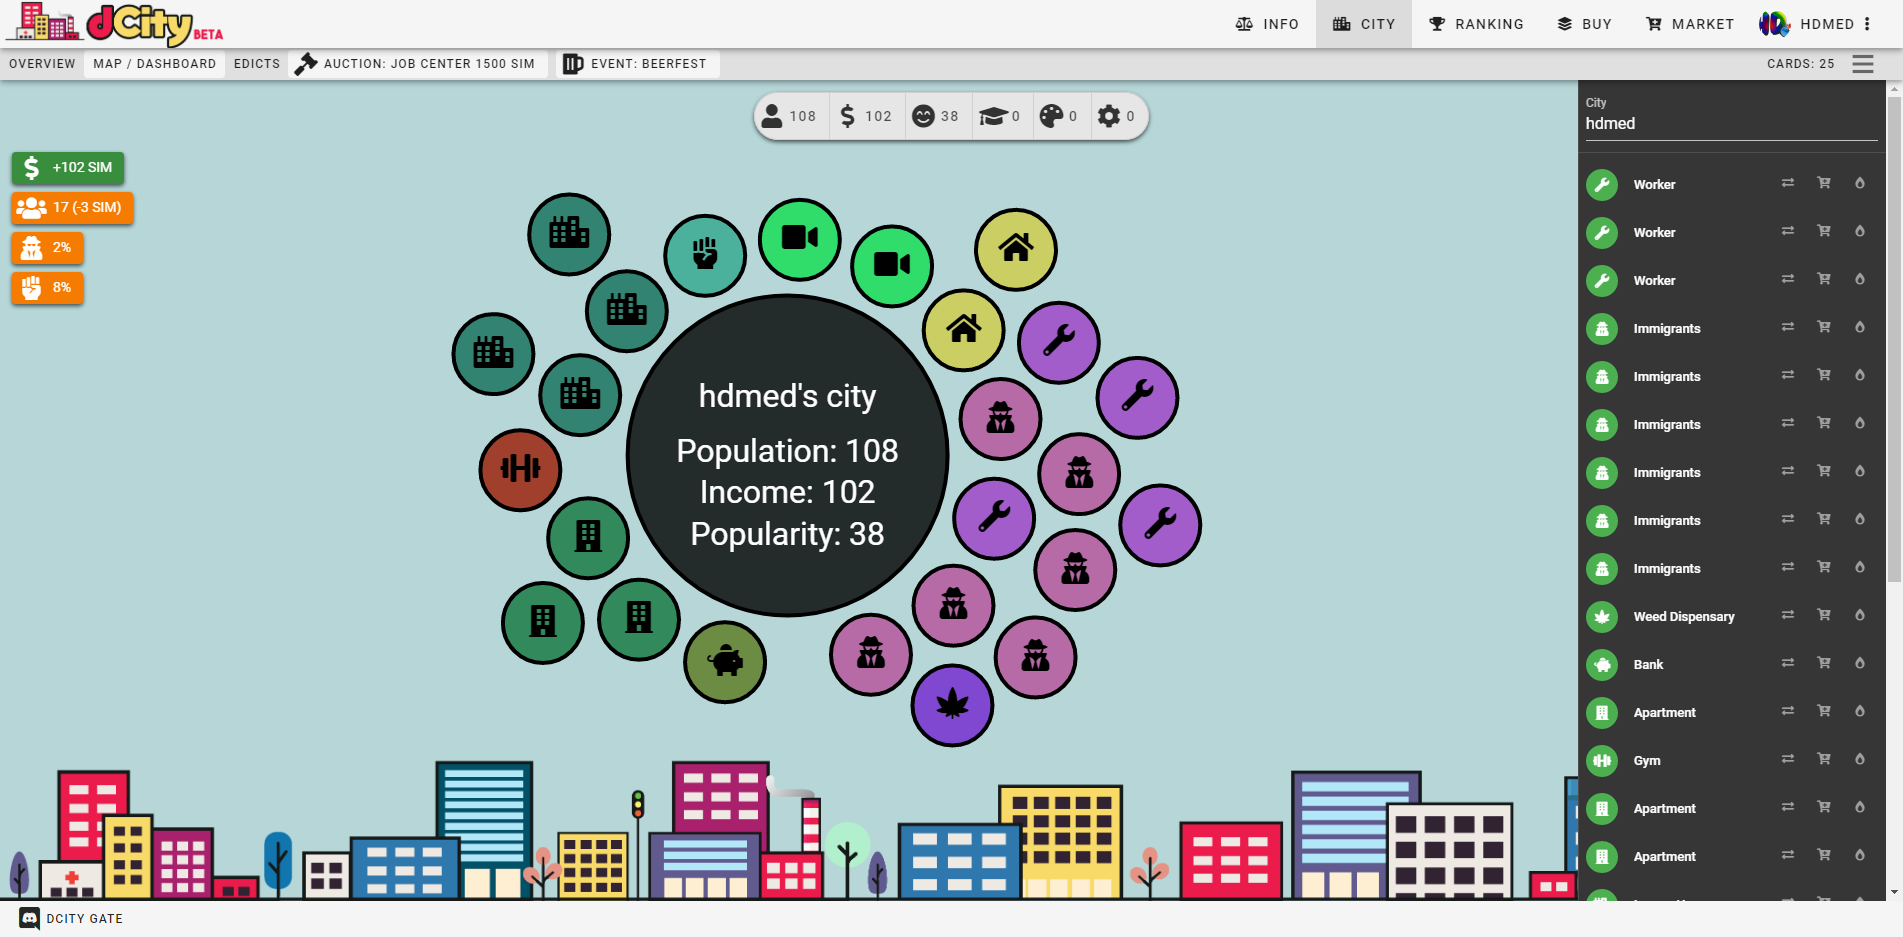
Task: Click the topmost yellow house circle
Action: [1016, 249]
